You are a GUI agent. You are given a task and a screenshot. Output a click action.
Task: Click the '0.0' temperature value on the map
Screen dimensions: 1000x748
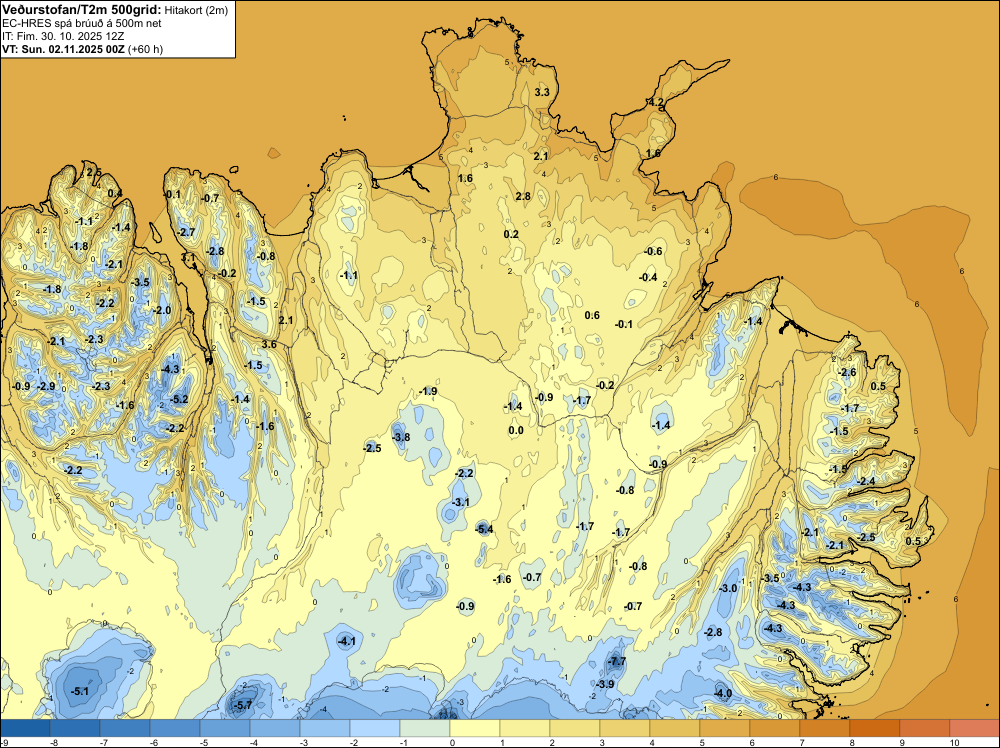(x=516, y=430)
